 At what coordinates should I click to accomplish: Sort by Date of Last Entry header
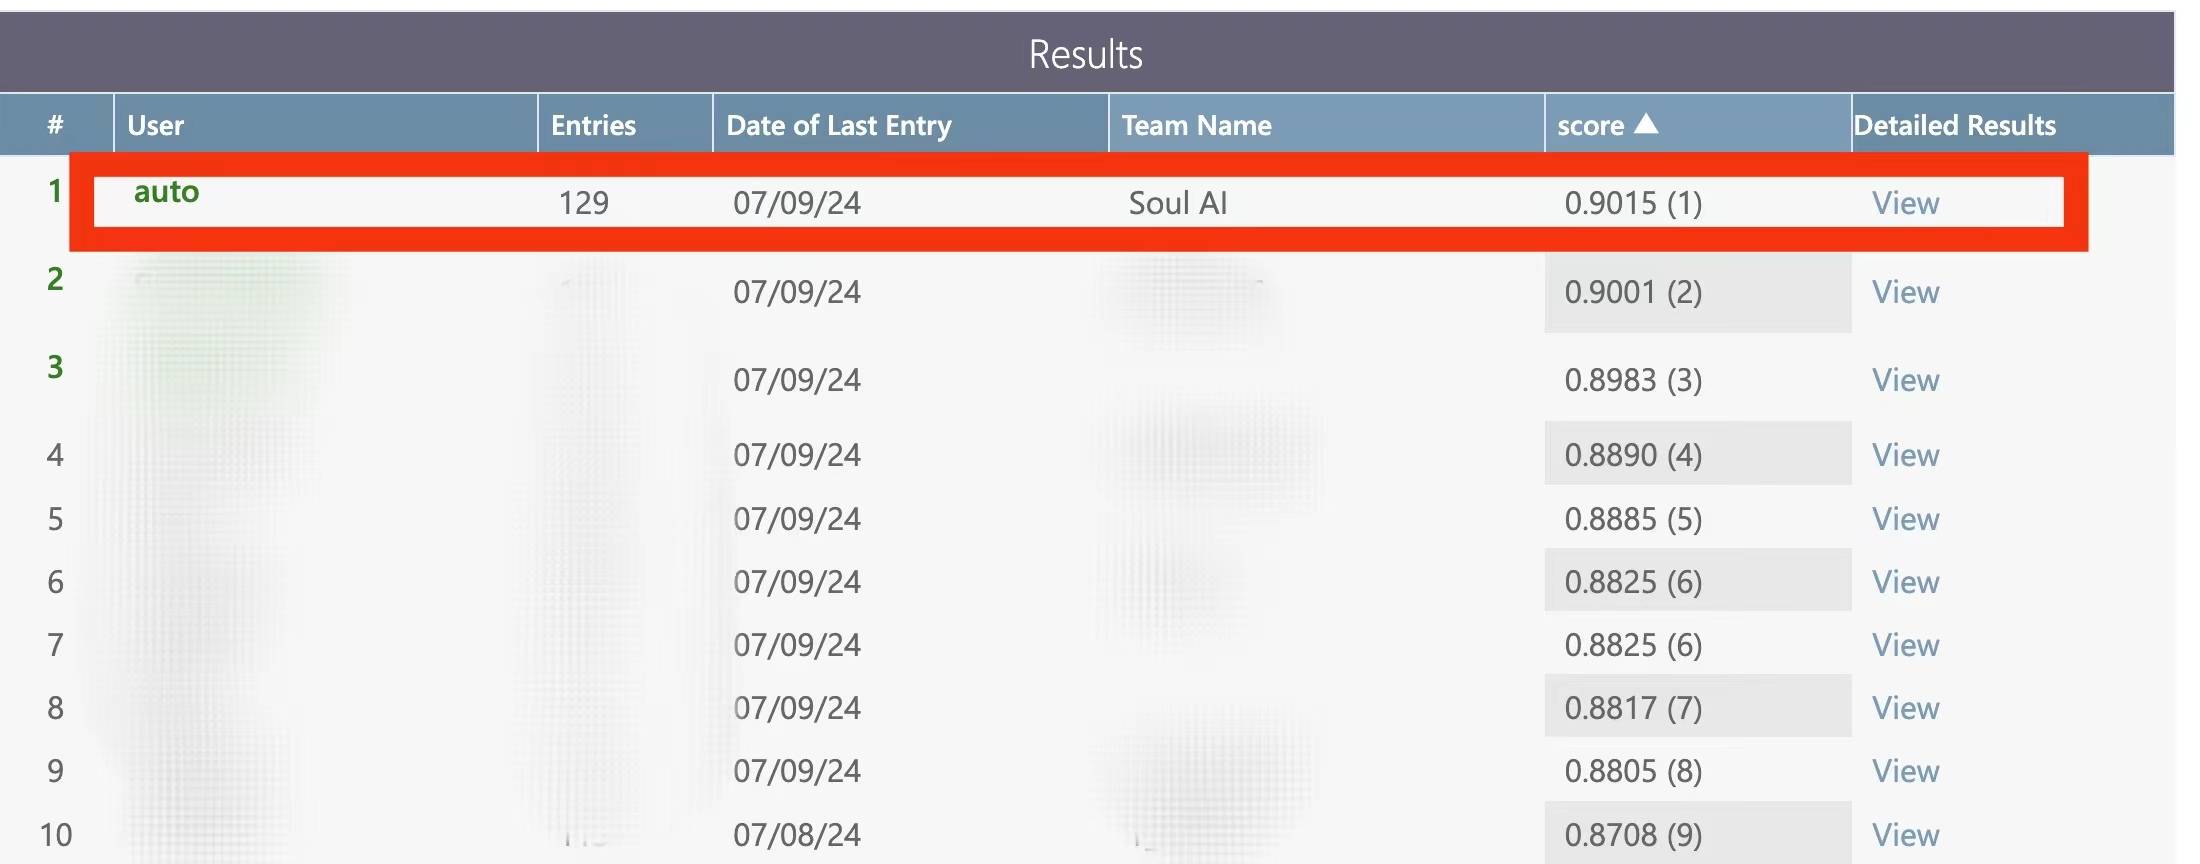coord(838,125)
